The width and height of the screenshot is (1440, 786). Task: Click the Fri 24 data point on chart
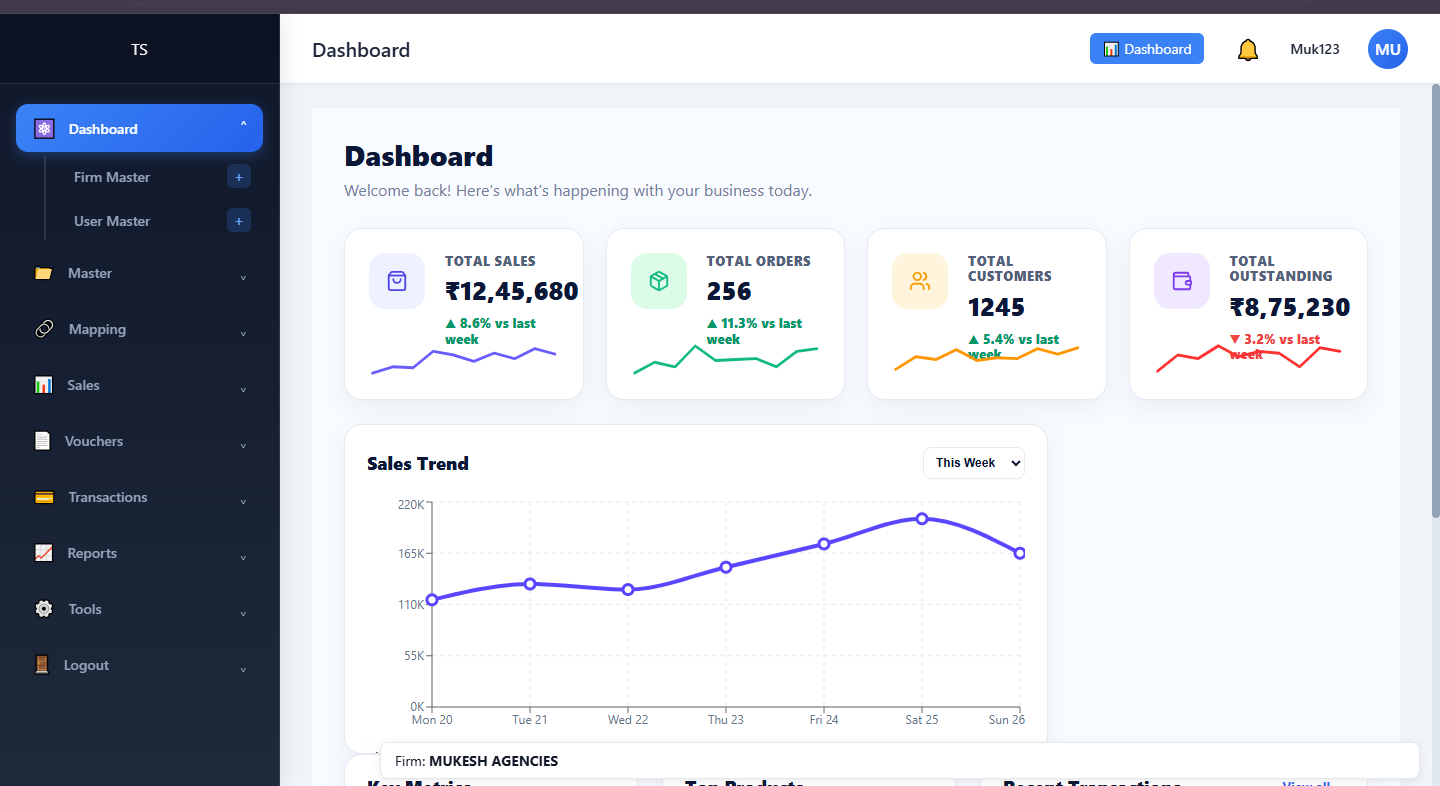[824, 544]
